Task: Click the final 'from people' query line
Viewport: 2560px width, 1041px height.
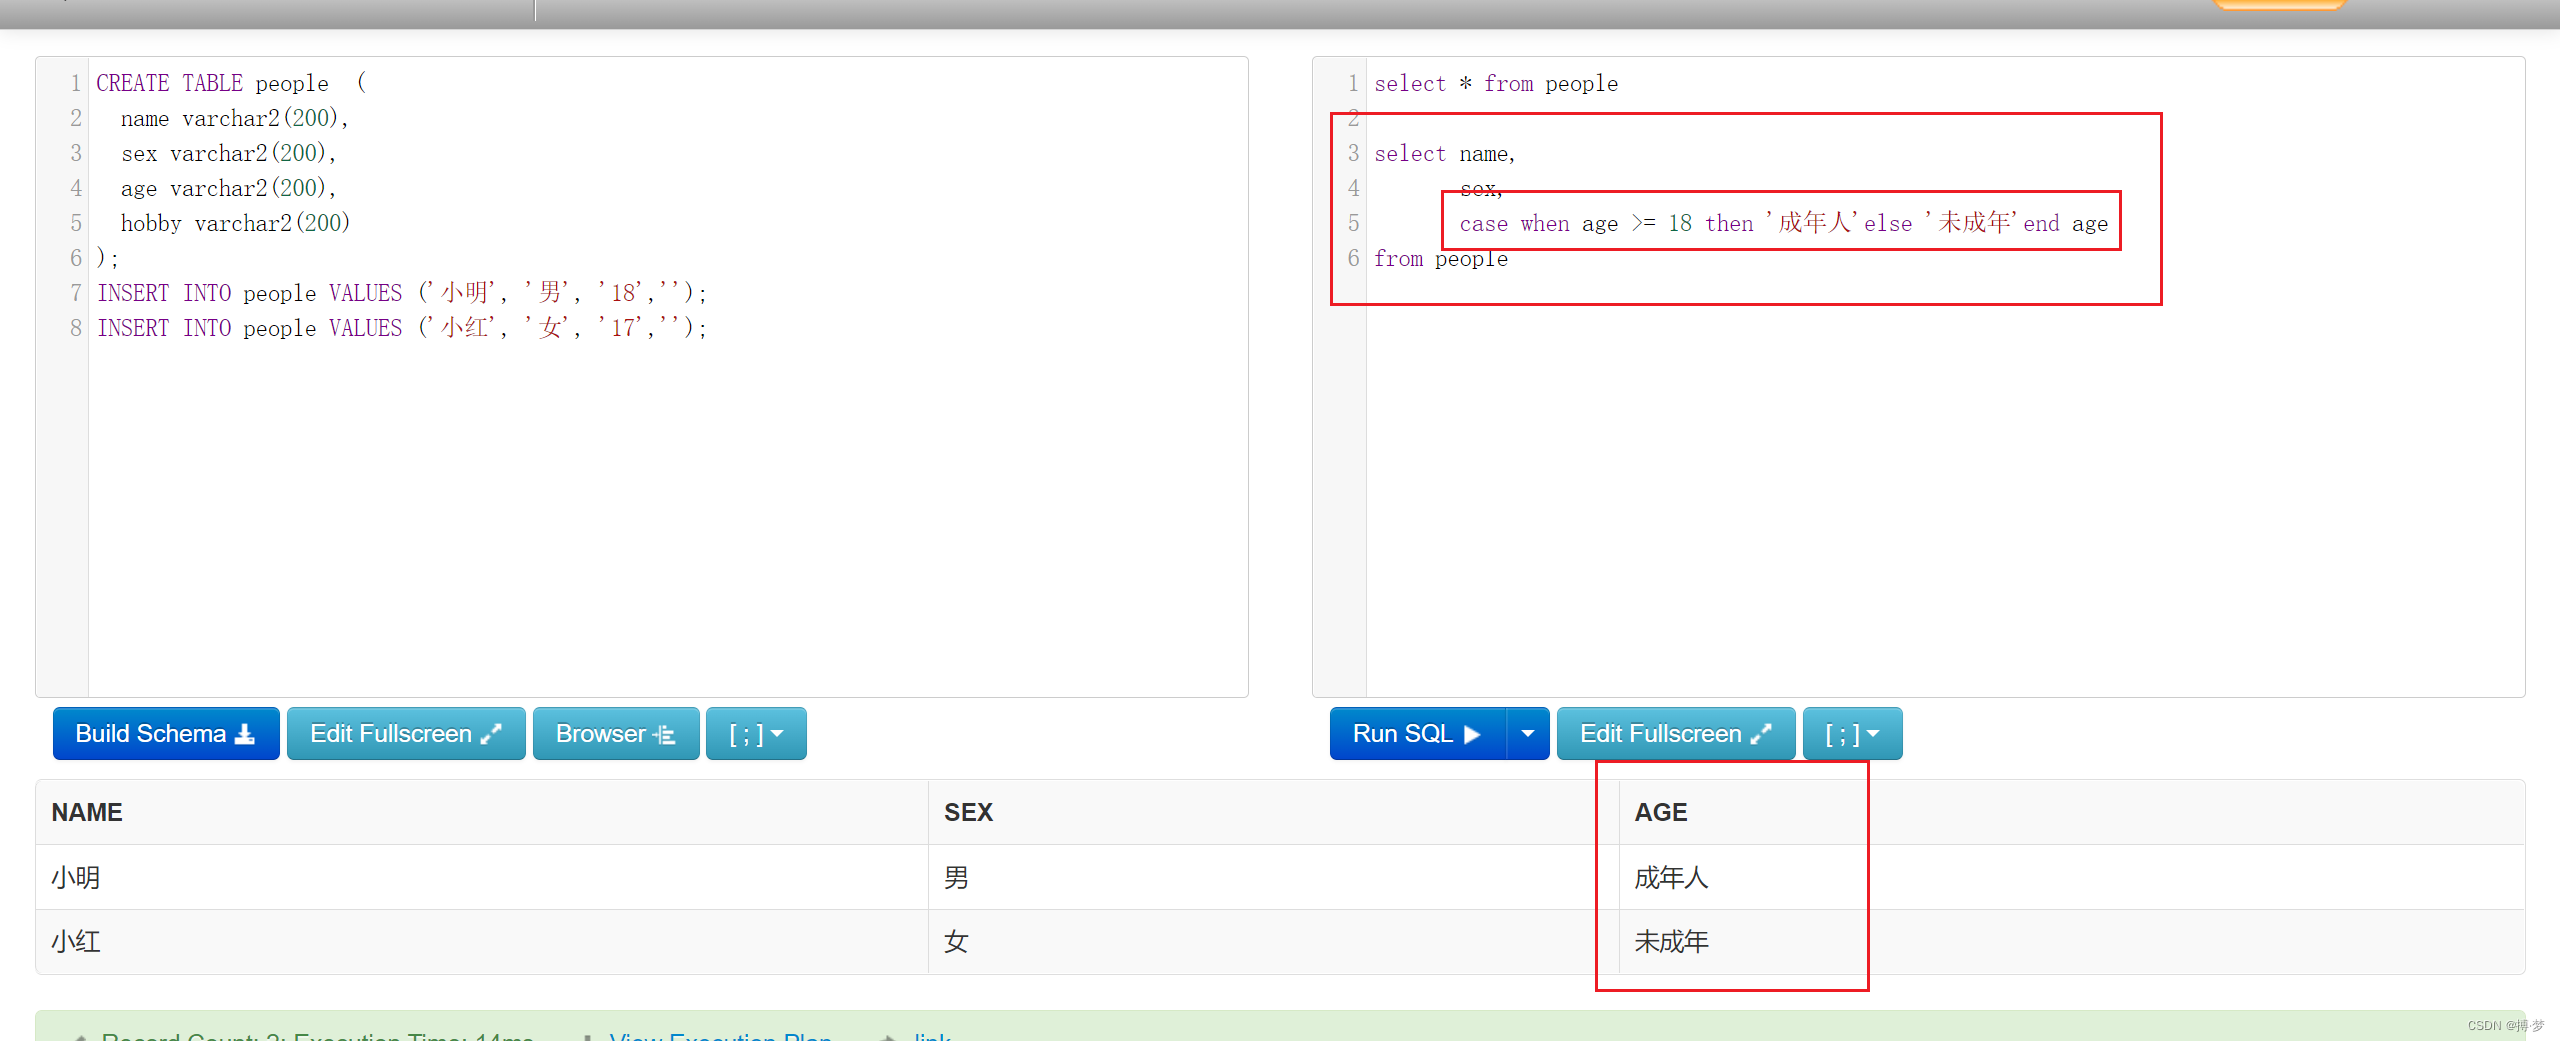Action: [x=1441, y=259]
